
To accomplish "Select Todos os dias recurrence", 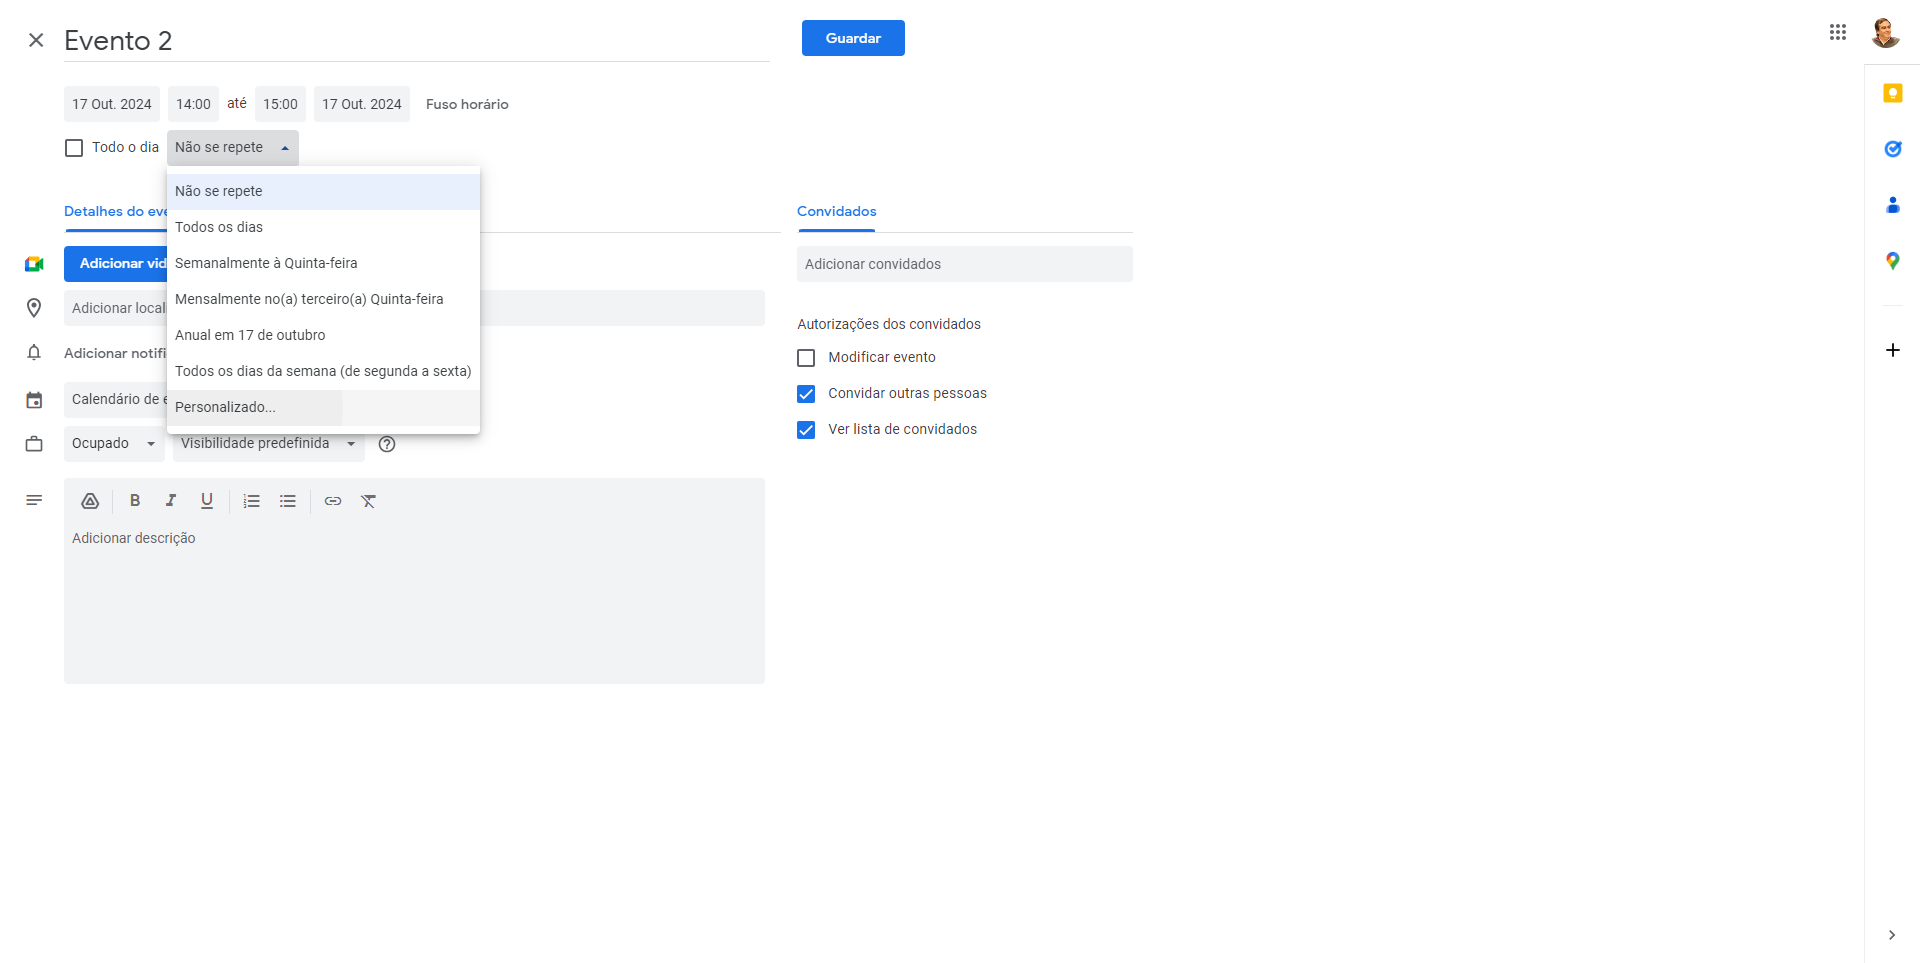I will click(x=323, y=227).
